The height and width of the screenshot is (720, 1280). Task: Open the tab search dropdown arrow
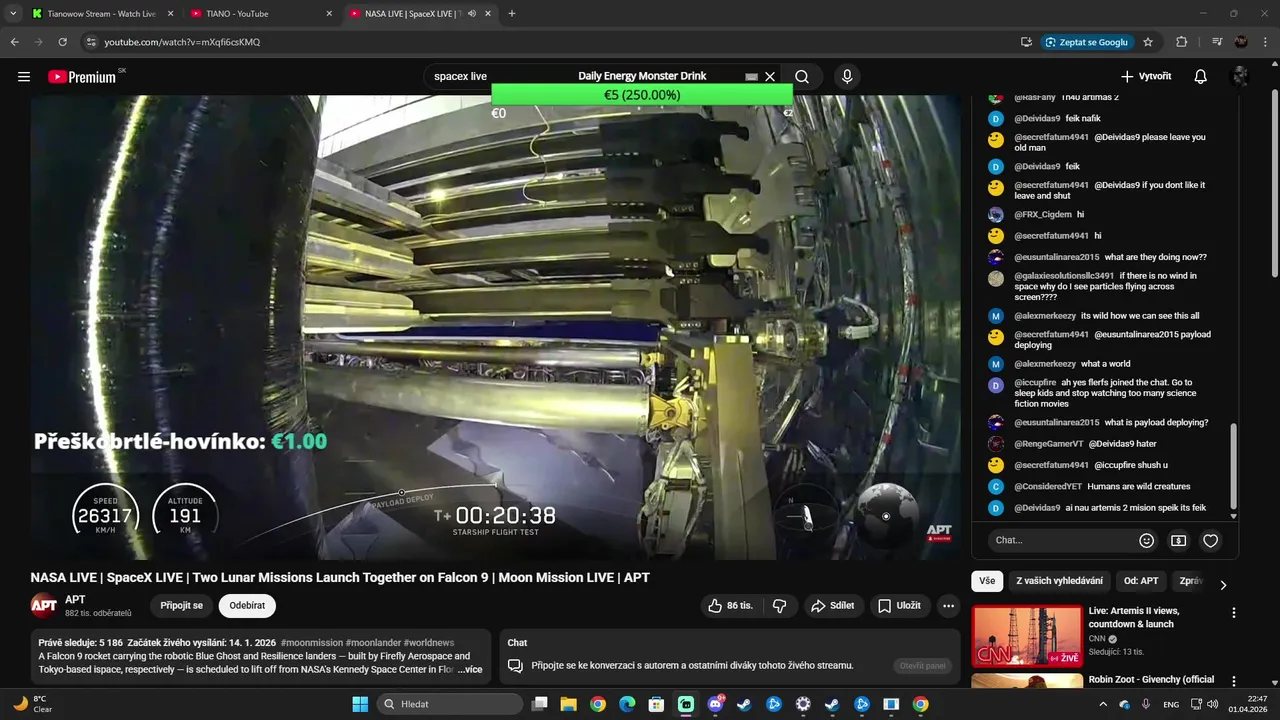pos(13,14)
